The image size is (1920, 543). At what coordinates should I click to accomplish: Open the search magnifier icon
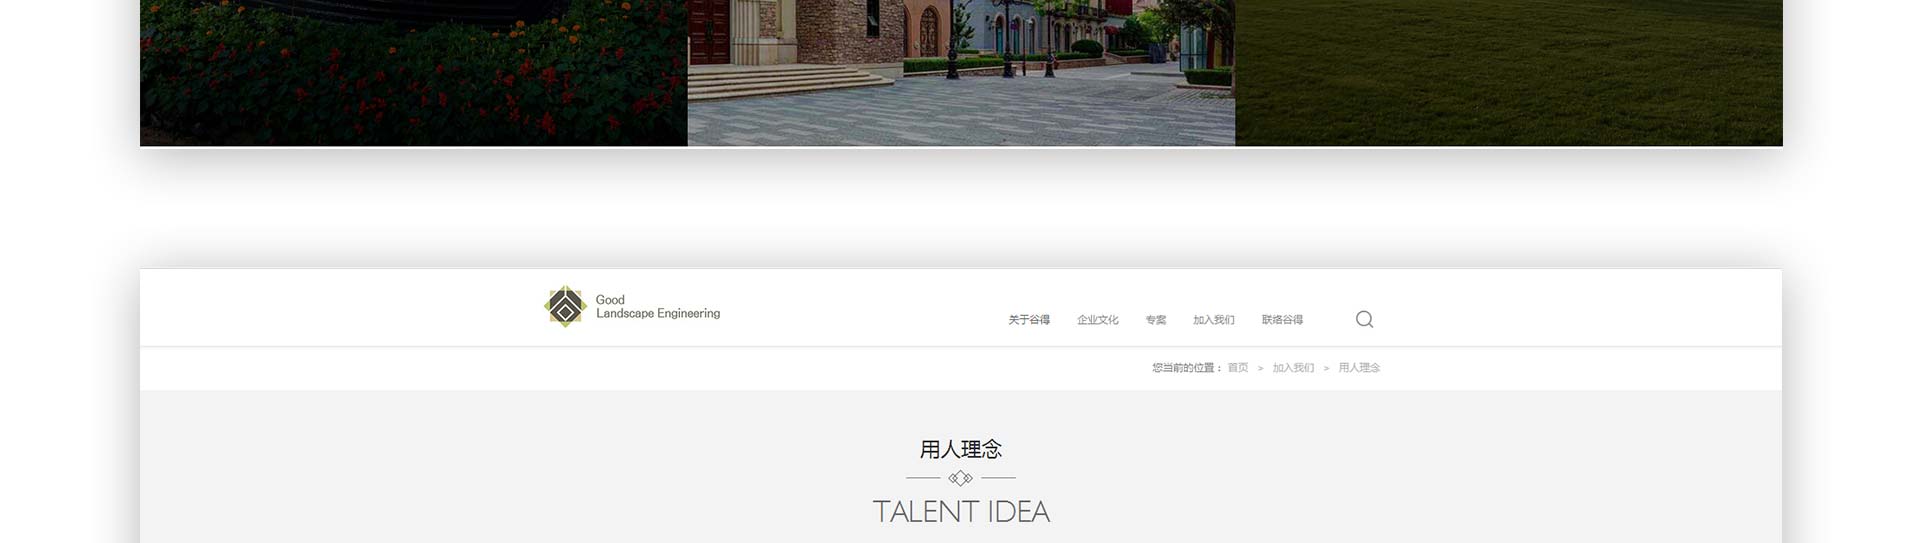click(1364, 319)
